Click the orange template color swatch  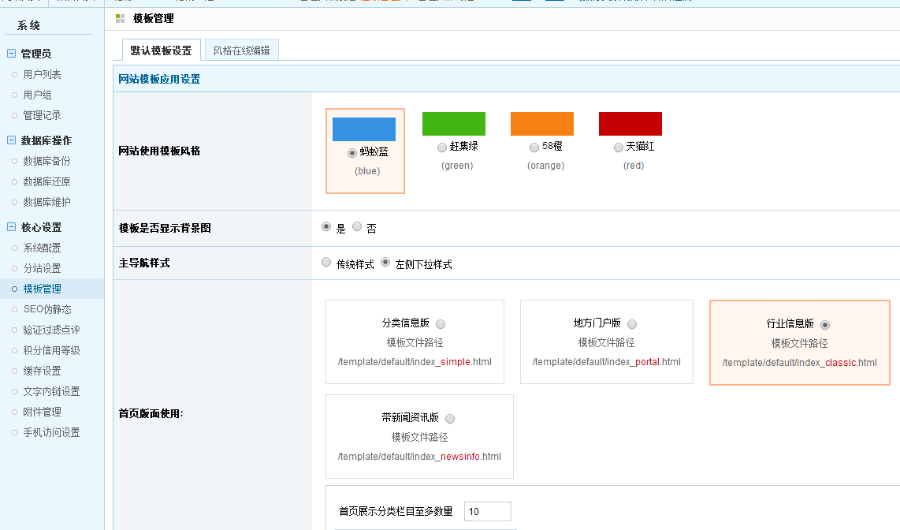tap(542, 124)
